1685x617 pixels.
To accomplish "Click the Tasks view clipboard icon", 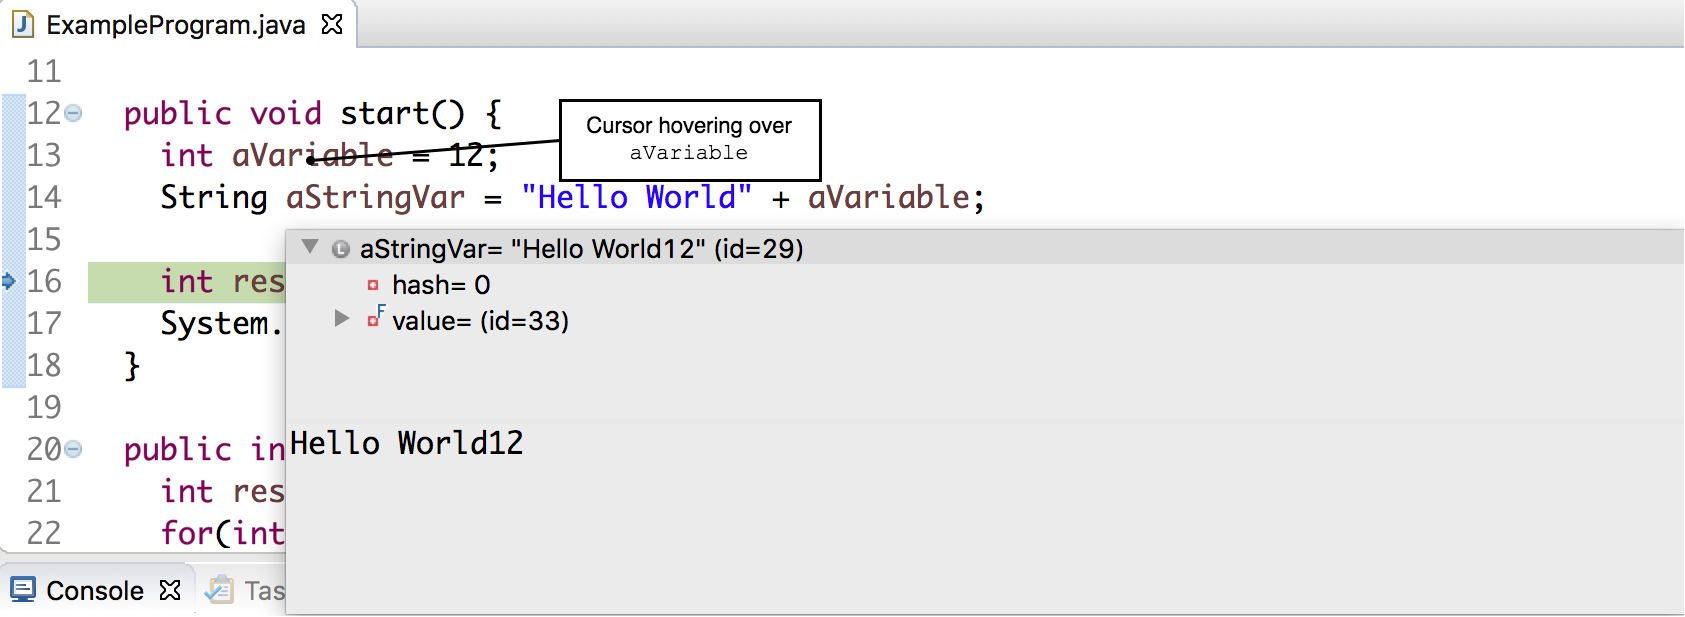I will (x=219, y=590).
